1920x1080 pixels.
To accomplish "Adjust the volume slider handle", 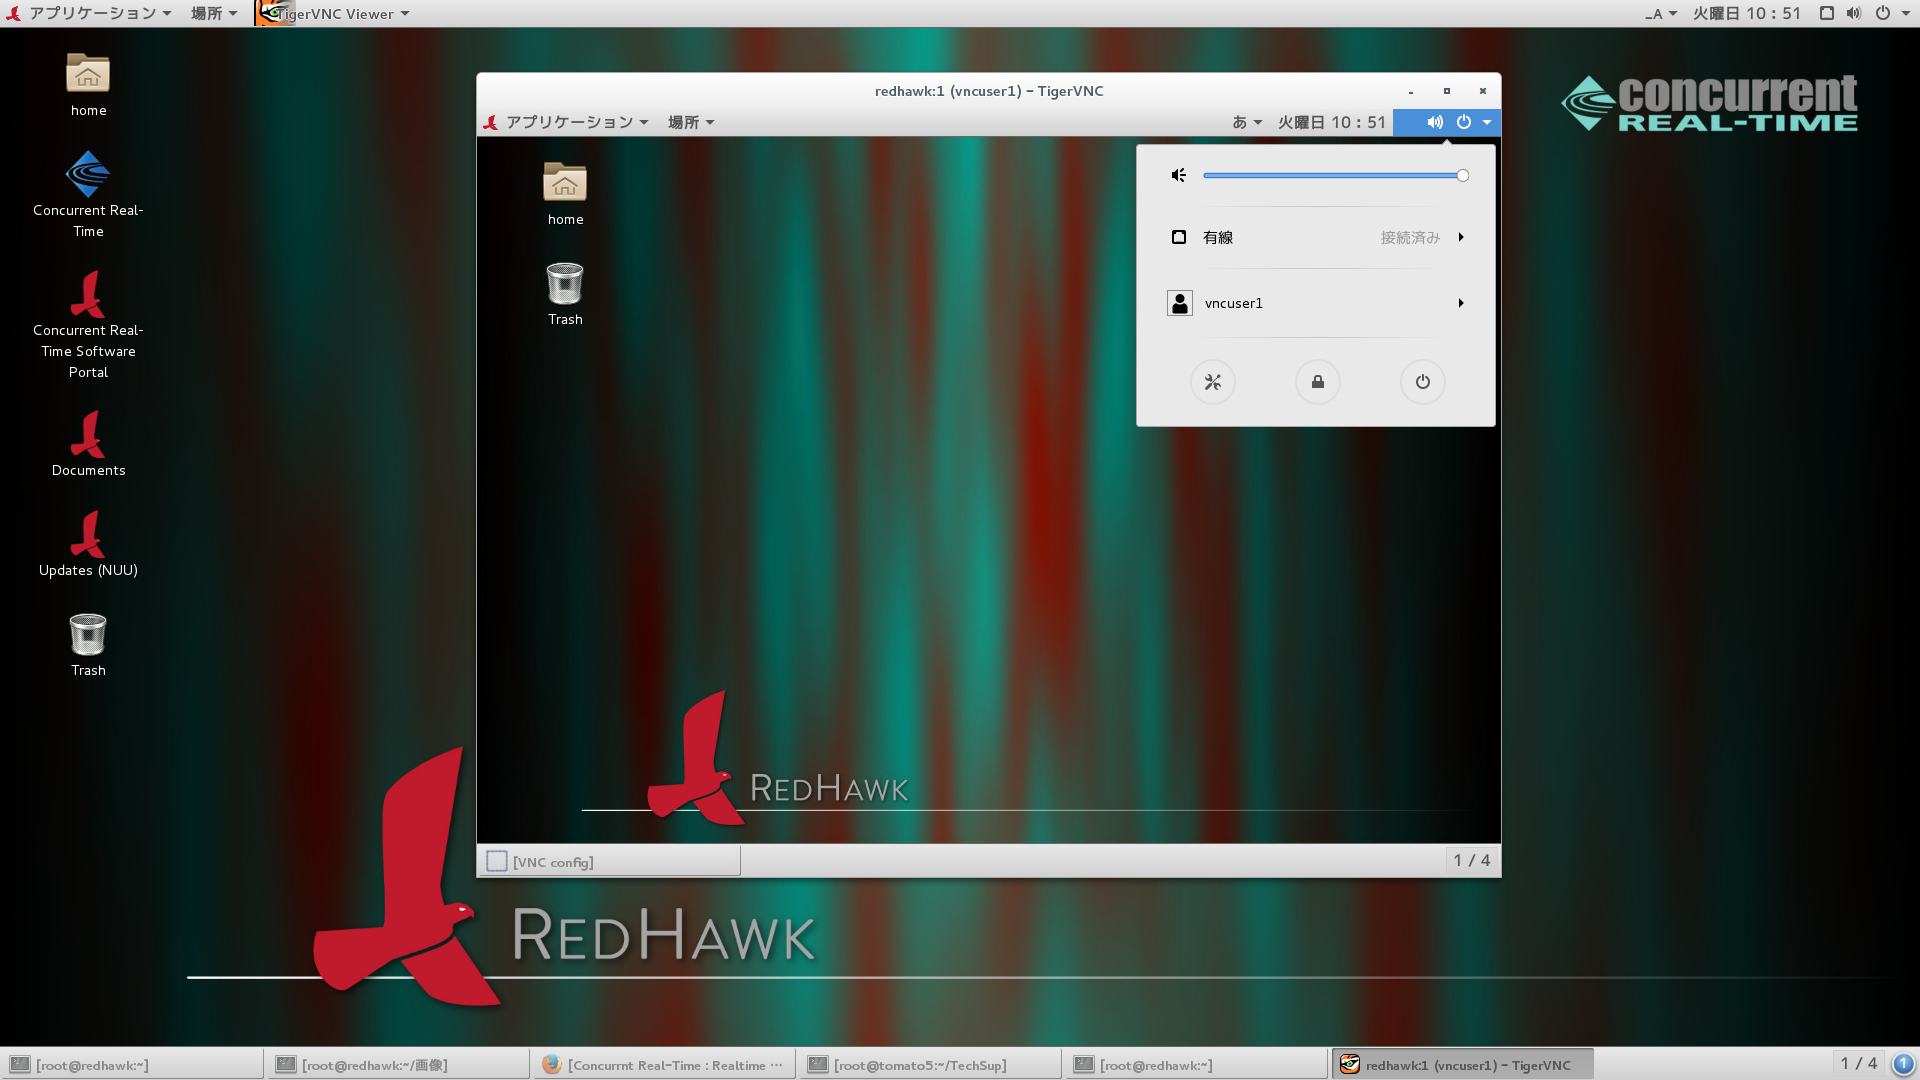I will [x=1462, y=176].
